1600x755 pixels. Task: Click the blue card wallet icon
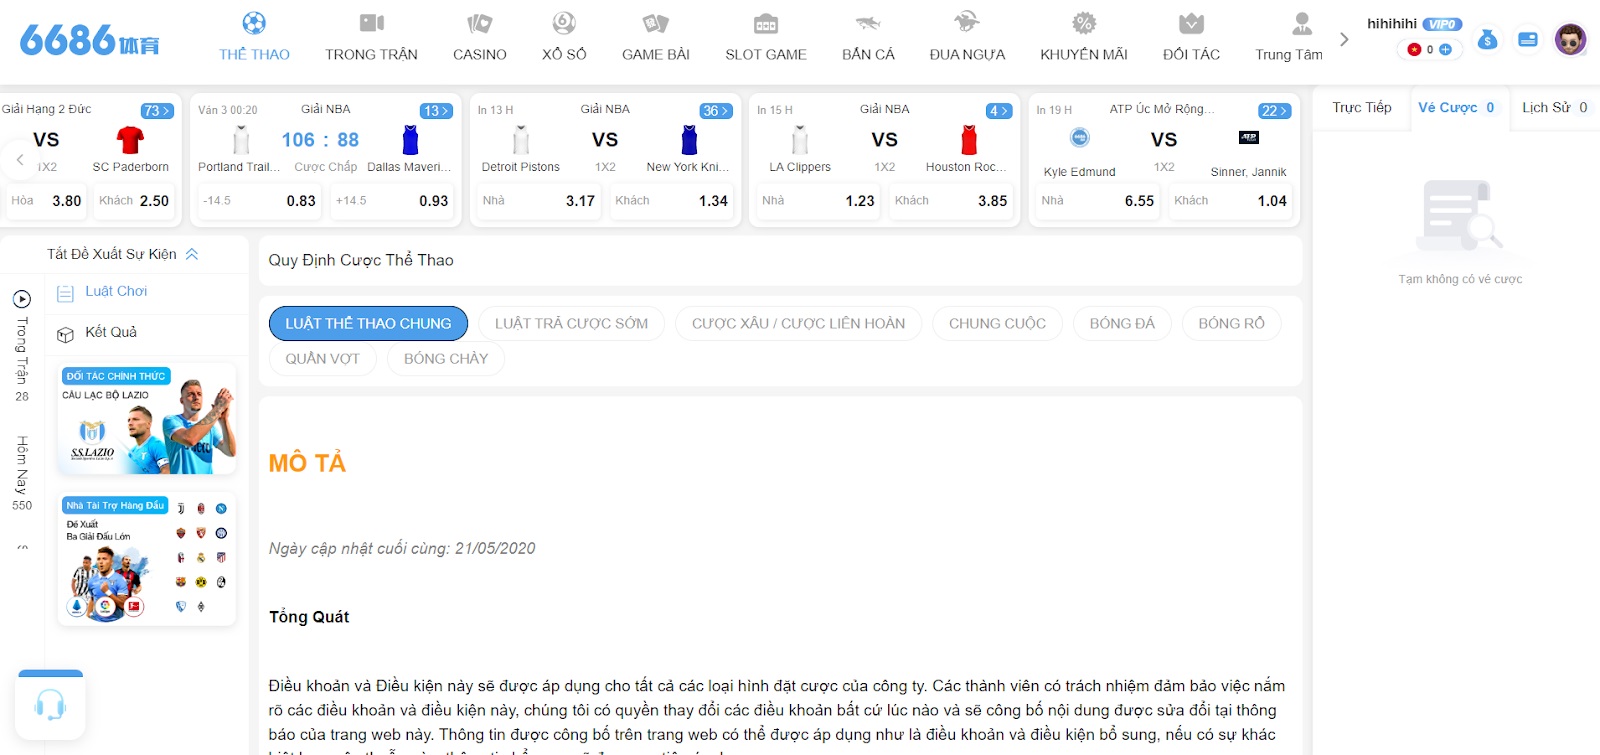pos(1527,40)
